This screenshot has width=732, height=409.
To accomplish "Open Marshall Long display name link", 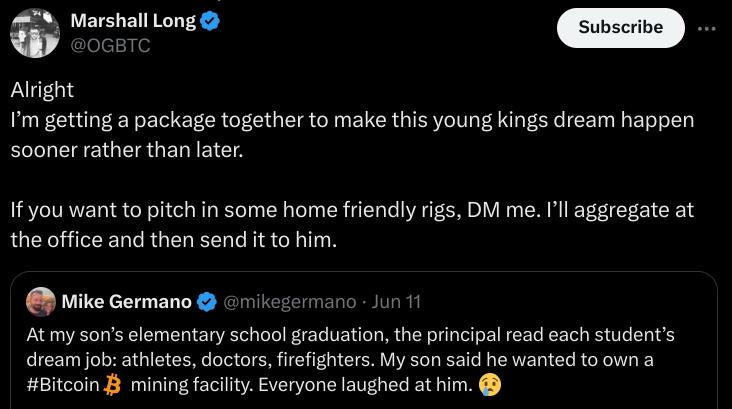I will (133, 21).
